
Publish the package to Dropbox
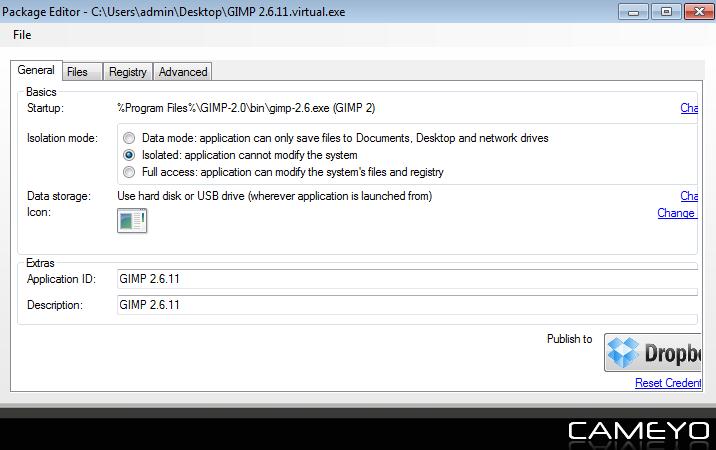(x=652, y=352)
